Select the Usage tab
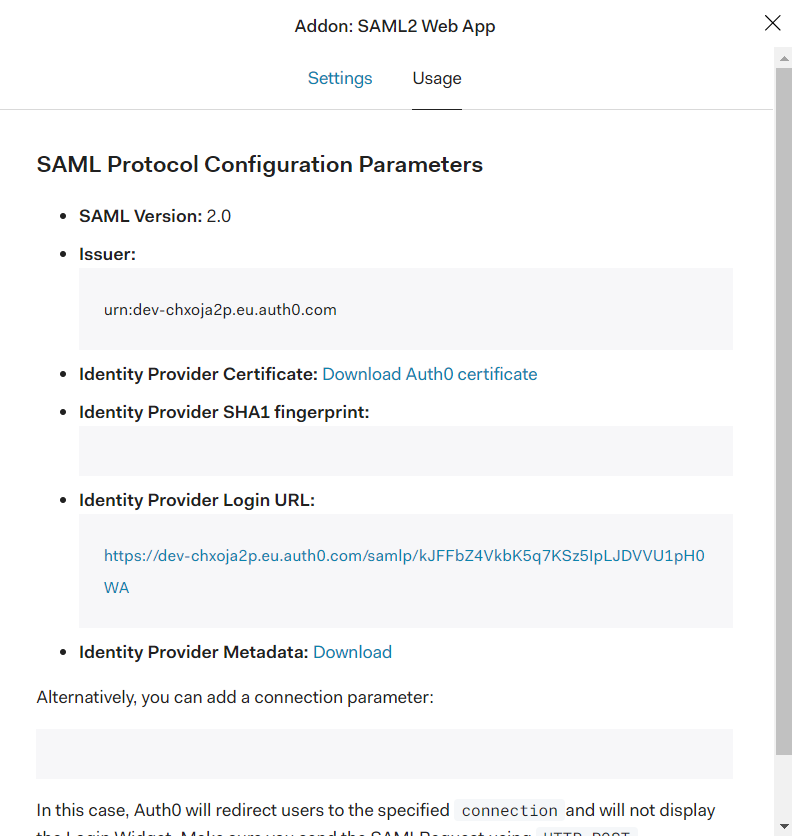The image size is (792, 836). click(437, 78)
